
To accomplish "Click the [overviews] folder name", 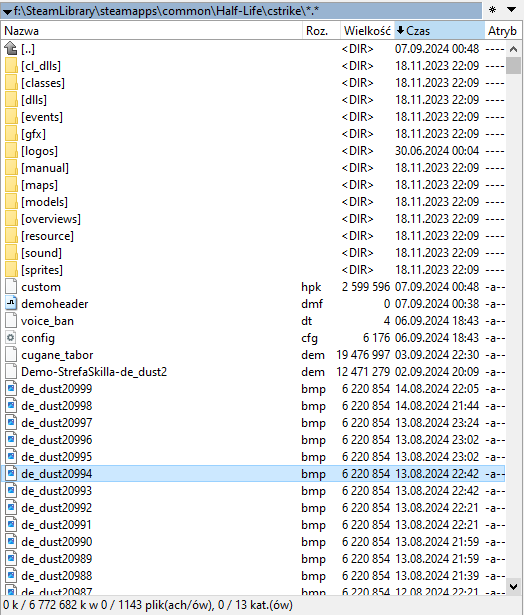I will [51, 219].
